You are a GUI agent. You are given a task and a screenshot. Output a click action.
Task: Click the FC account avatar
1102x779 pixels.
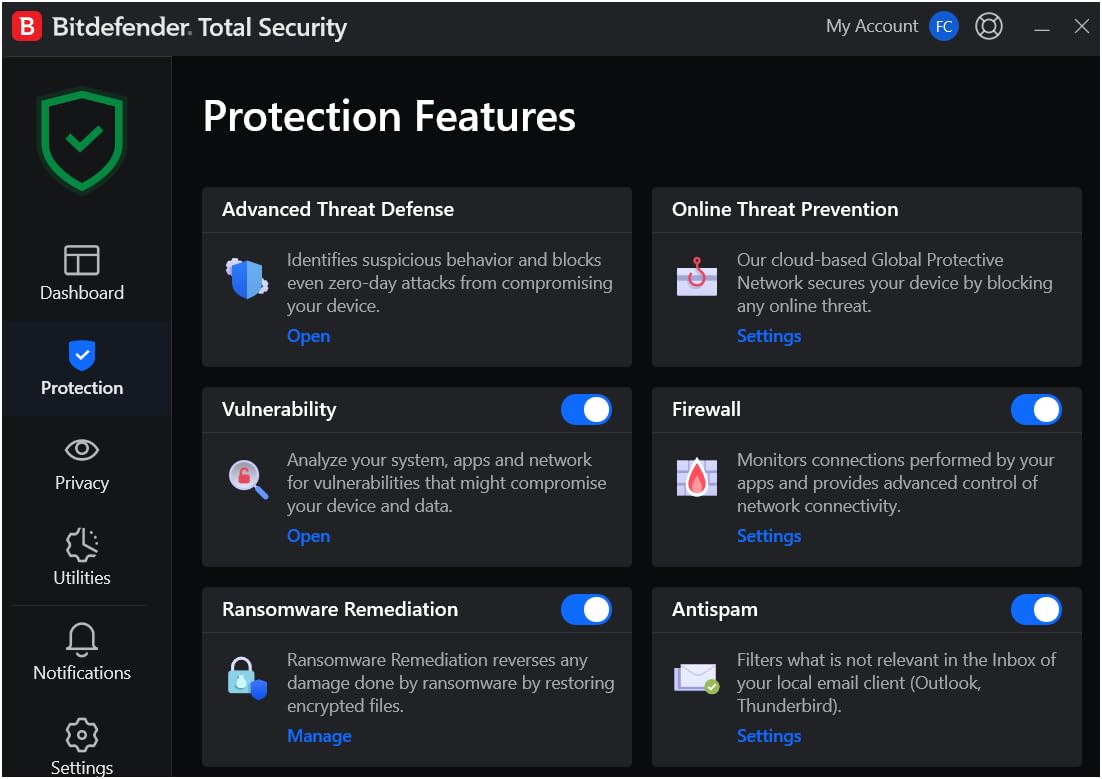coord(943,27)
